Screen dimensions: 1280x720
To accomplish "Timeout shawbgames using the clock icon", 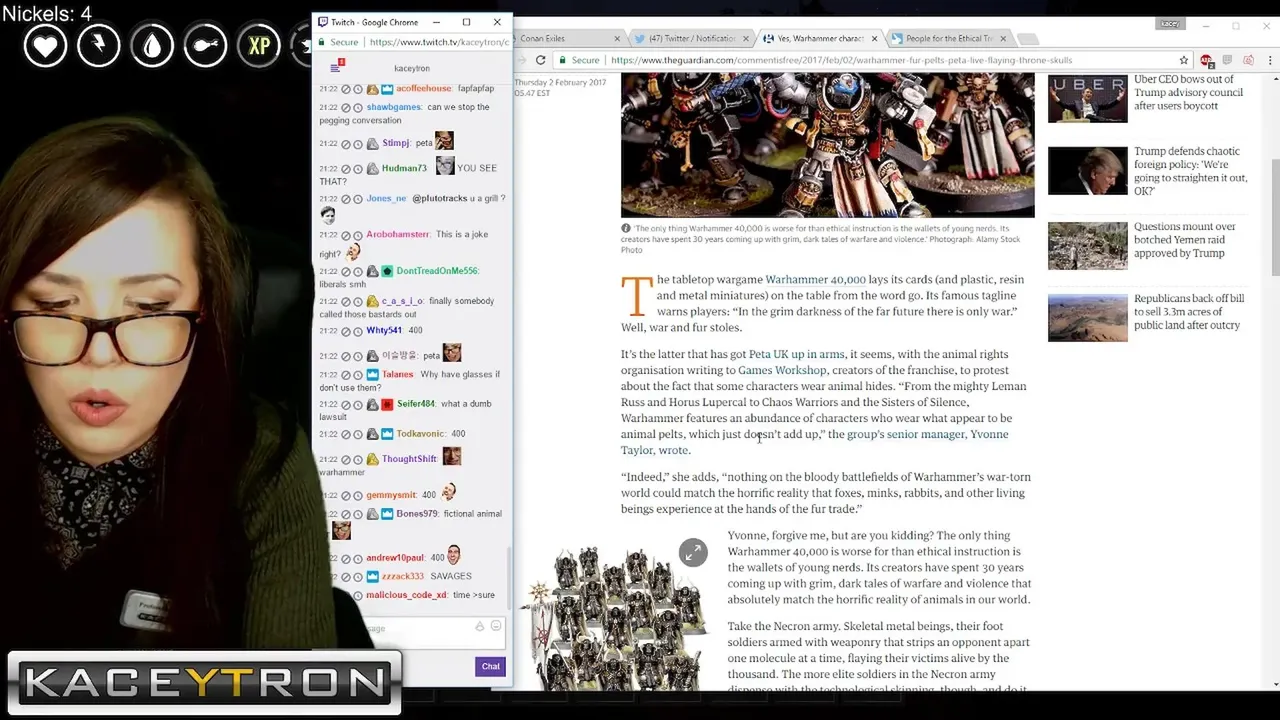I will (358, 107).
